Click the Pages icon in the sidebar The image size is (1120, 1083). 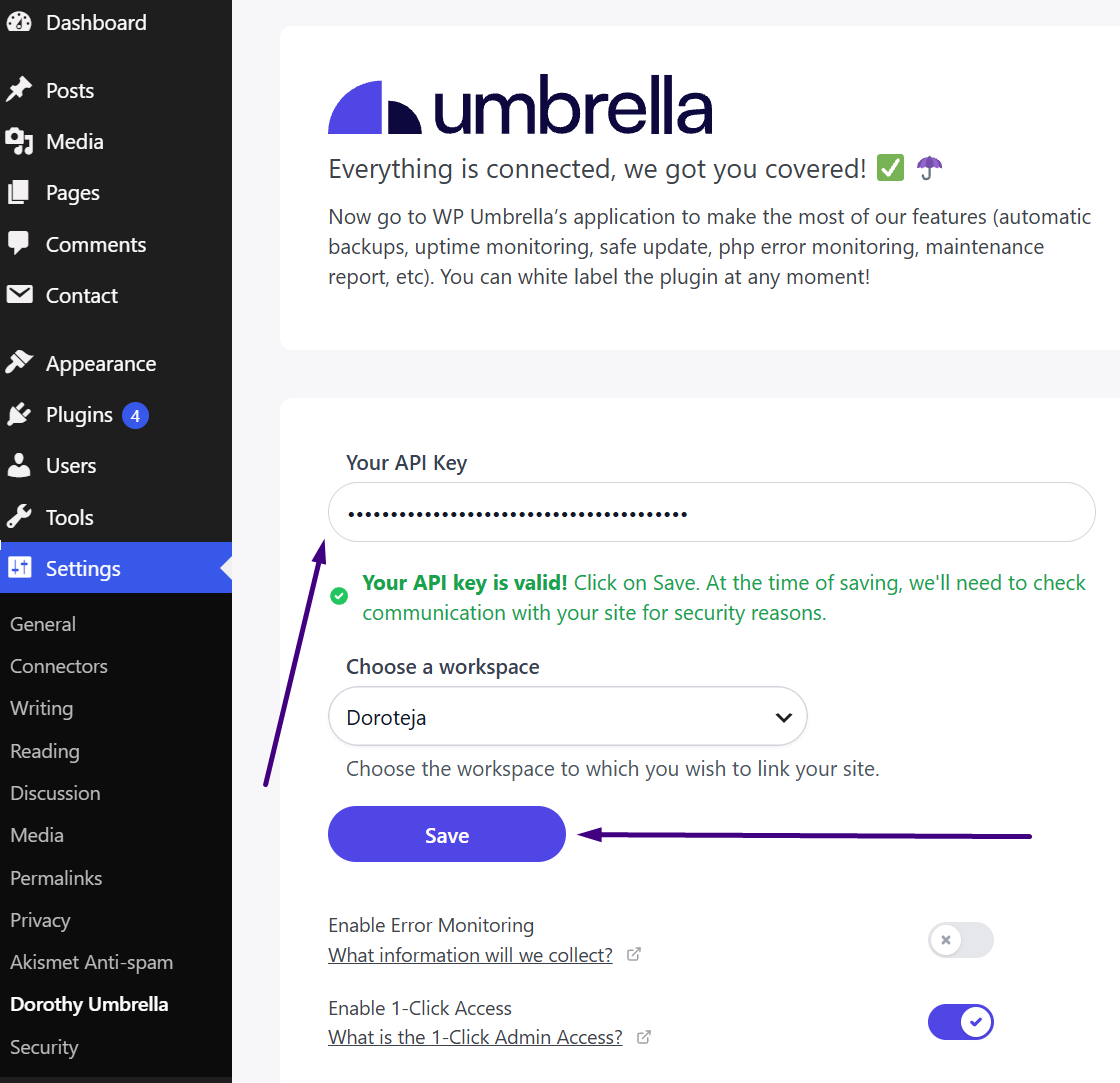click(19, 192)
